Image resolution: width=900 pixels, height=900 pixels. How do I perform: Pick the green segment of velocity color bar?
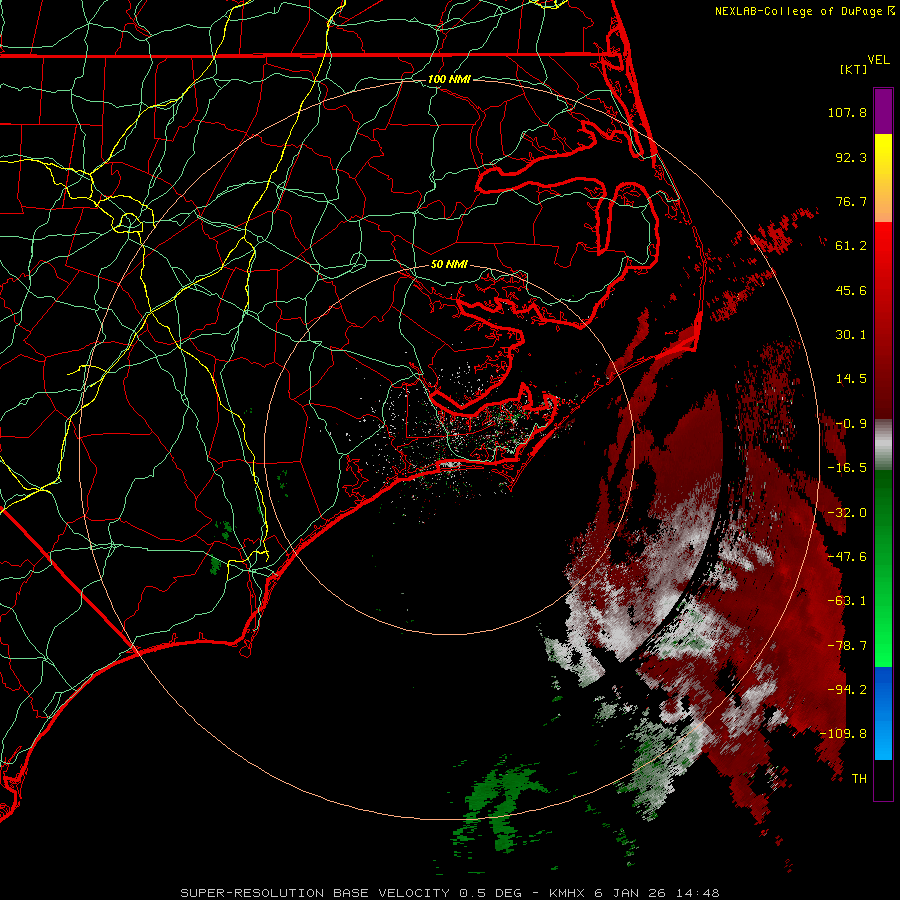coord(883,568)
